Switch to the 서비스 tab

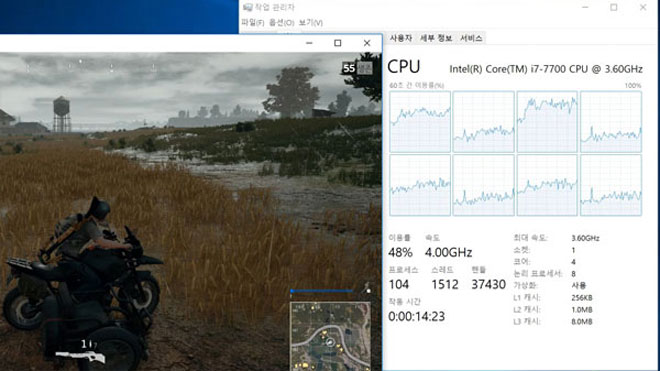pyautogui.click(x=471, y=38)
